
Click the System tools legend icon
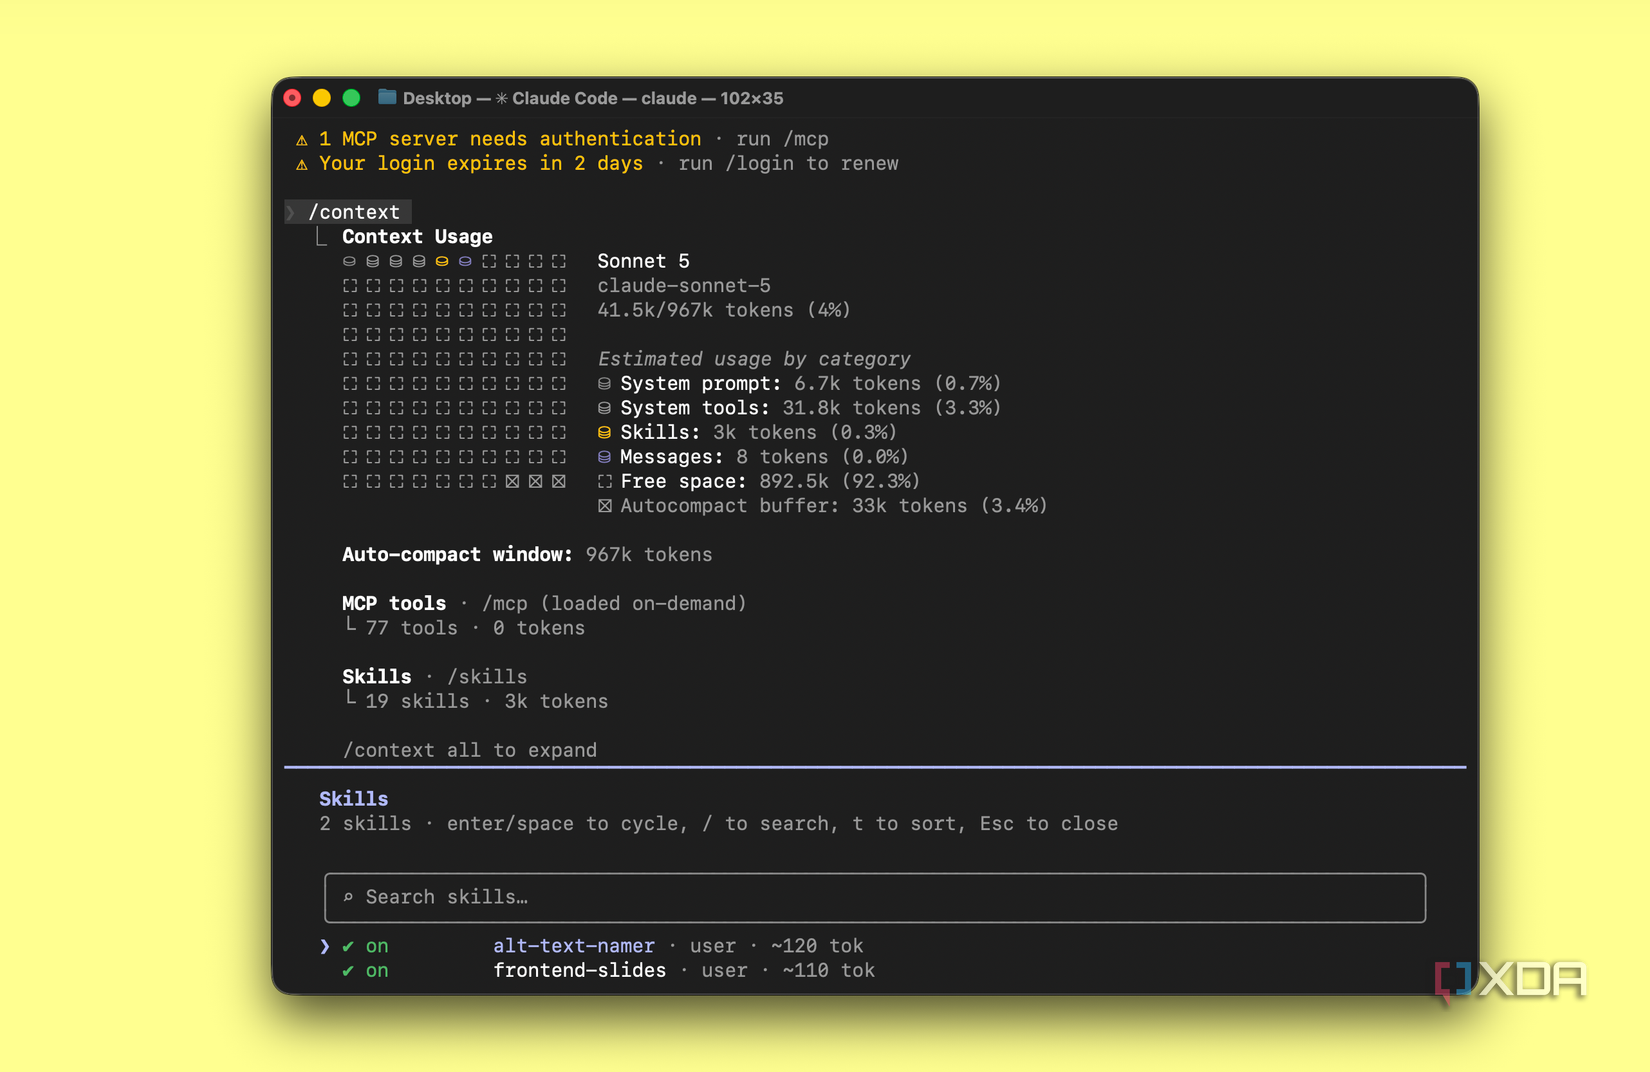pos(604,408)
